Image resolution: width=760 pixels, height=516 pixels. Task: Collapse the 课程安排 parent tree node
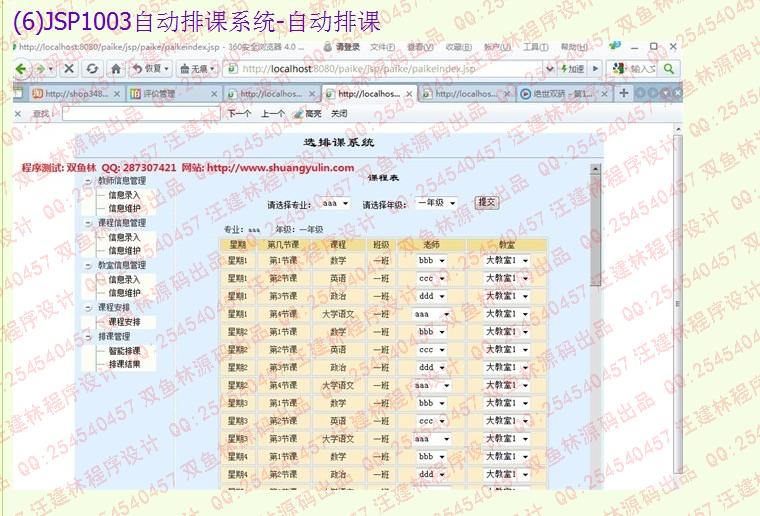point(88,308)
